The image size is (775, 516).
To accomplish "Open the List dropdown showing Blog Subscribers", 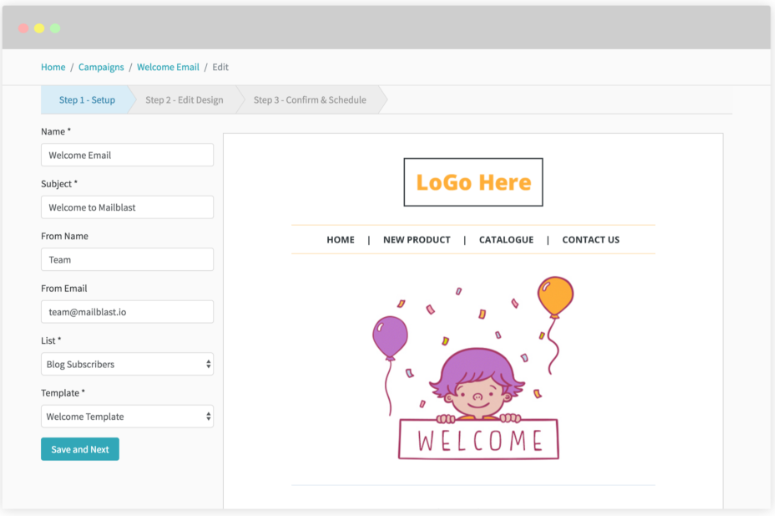I will [128, 364].
